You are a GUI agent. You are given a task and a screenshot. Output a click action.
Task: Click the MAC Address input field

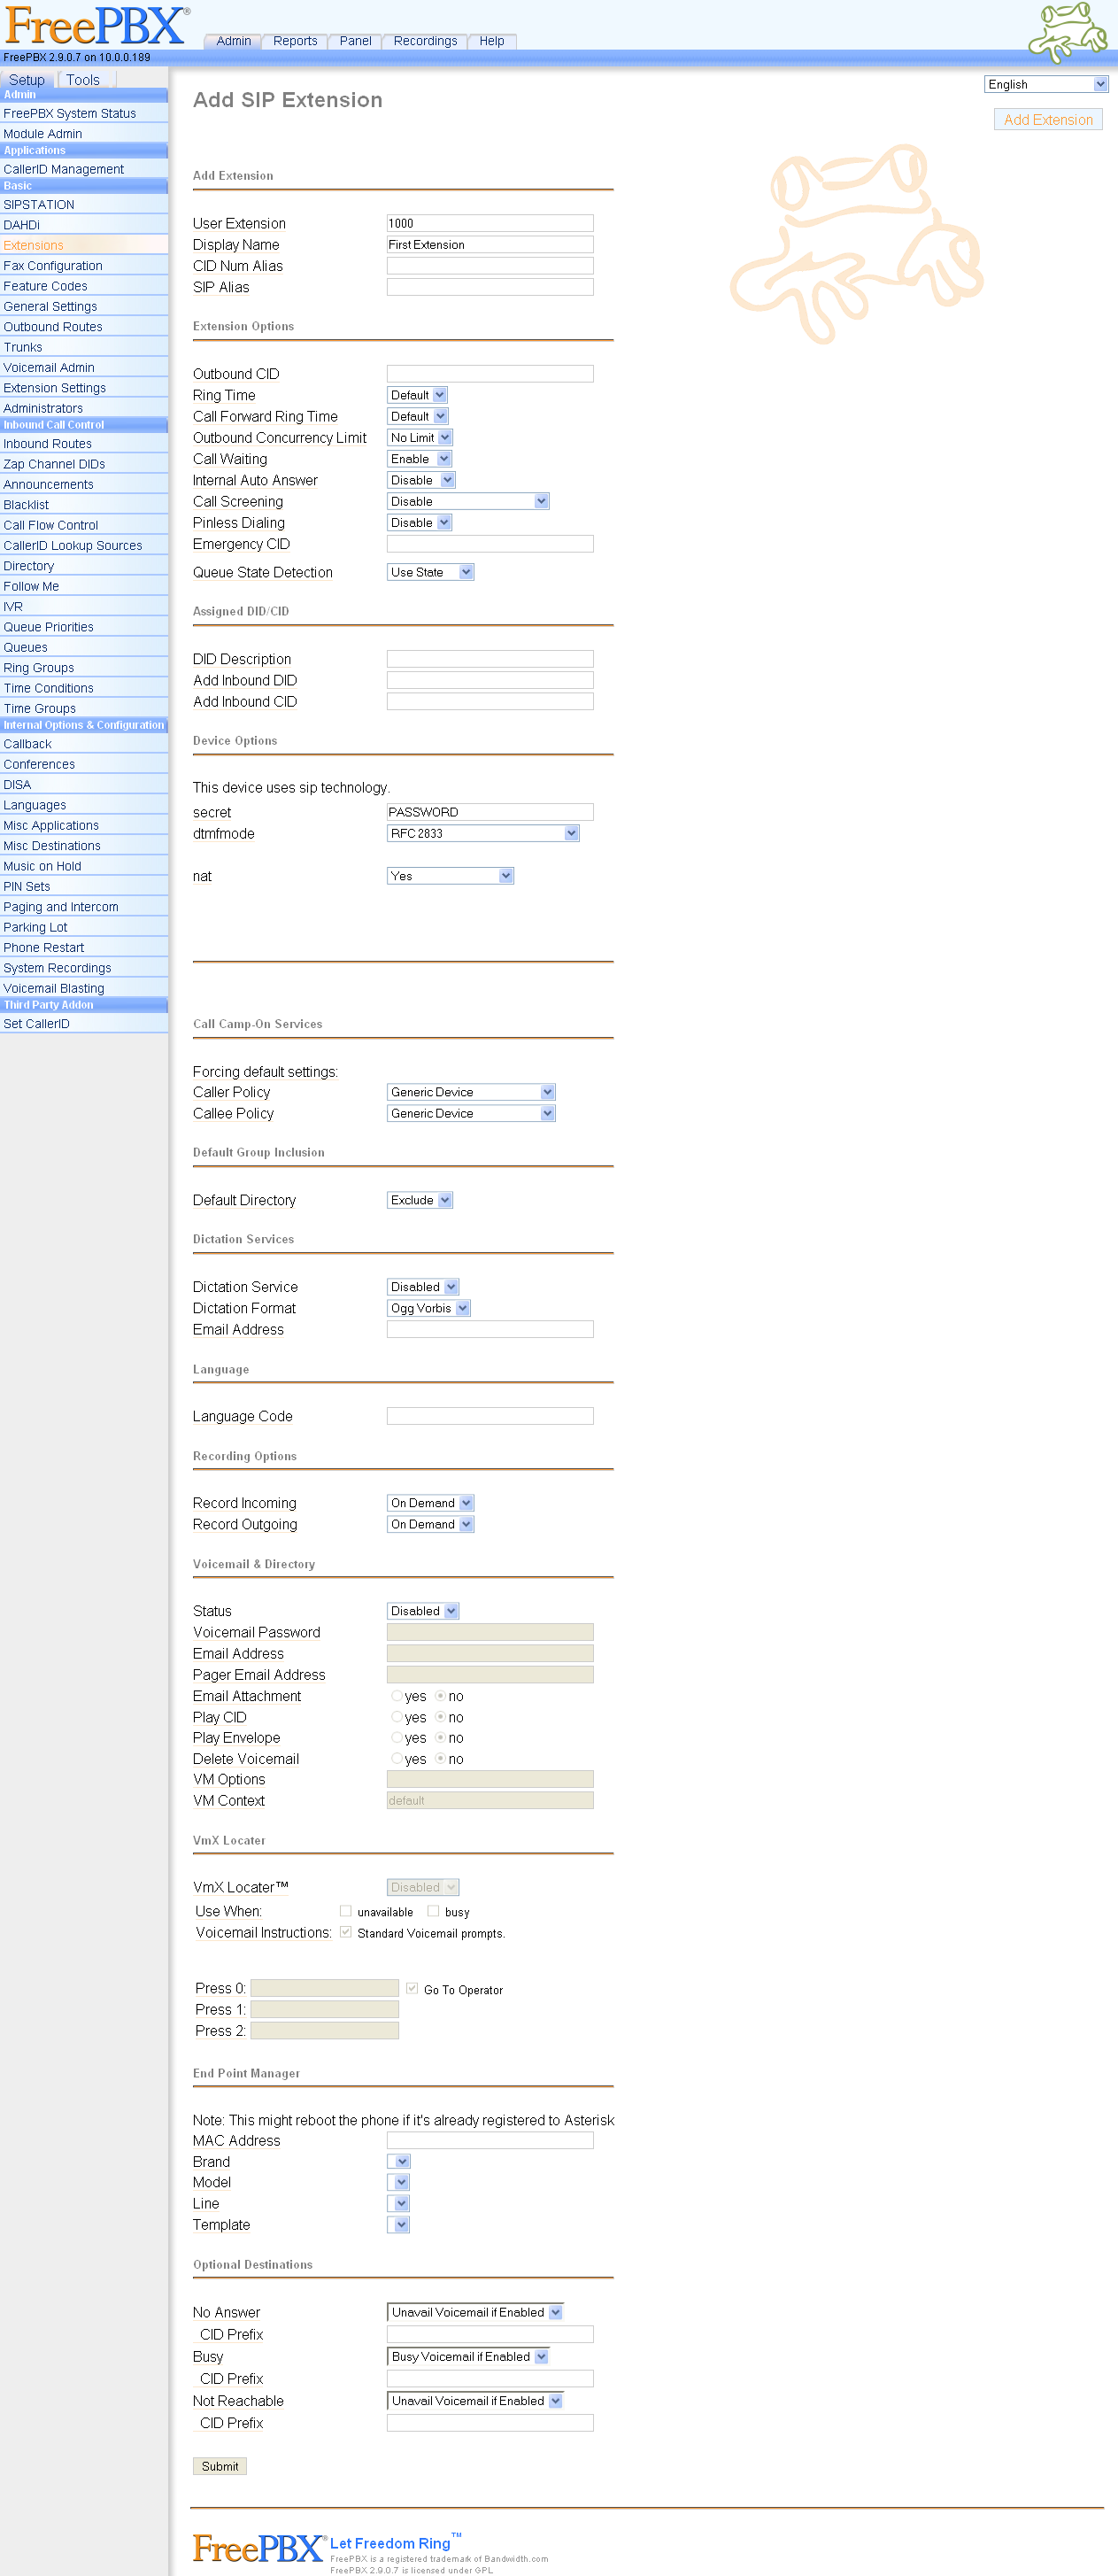490,2140
